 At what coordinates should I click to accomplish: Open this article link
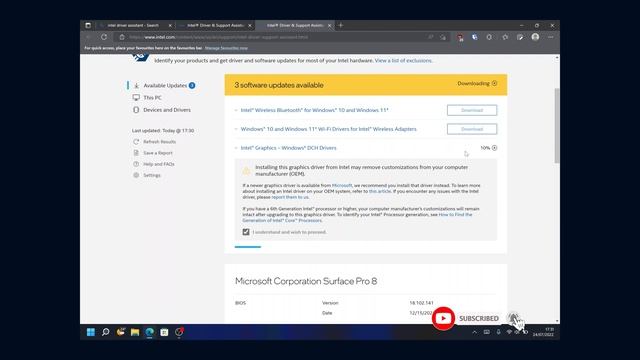pyautogui.click(x=380, y=191)
